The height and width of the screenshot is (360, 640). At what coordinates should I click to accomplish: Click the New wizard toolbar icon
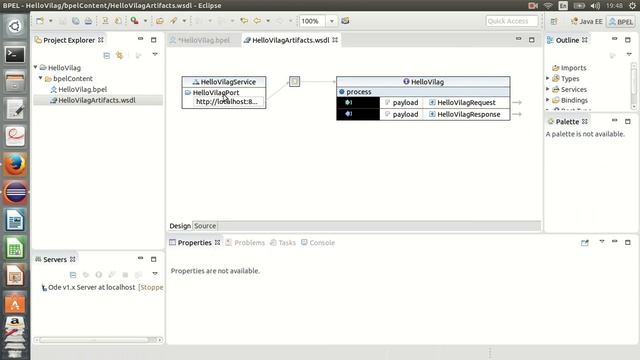click(x=40, y=21)
